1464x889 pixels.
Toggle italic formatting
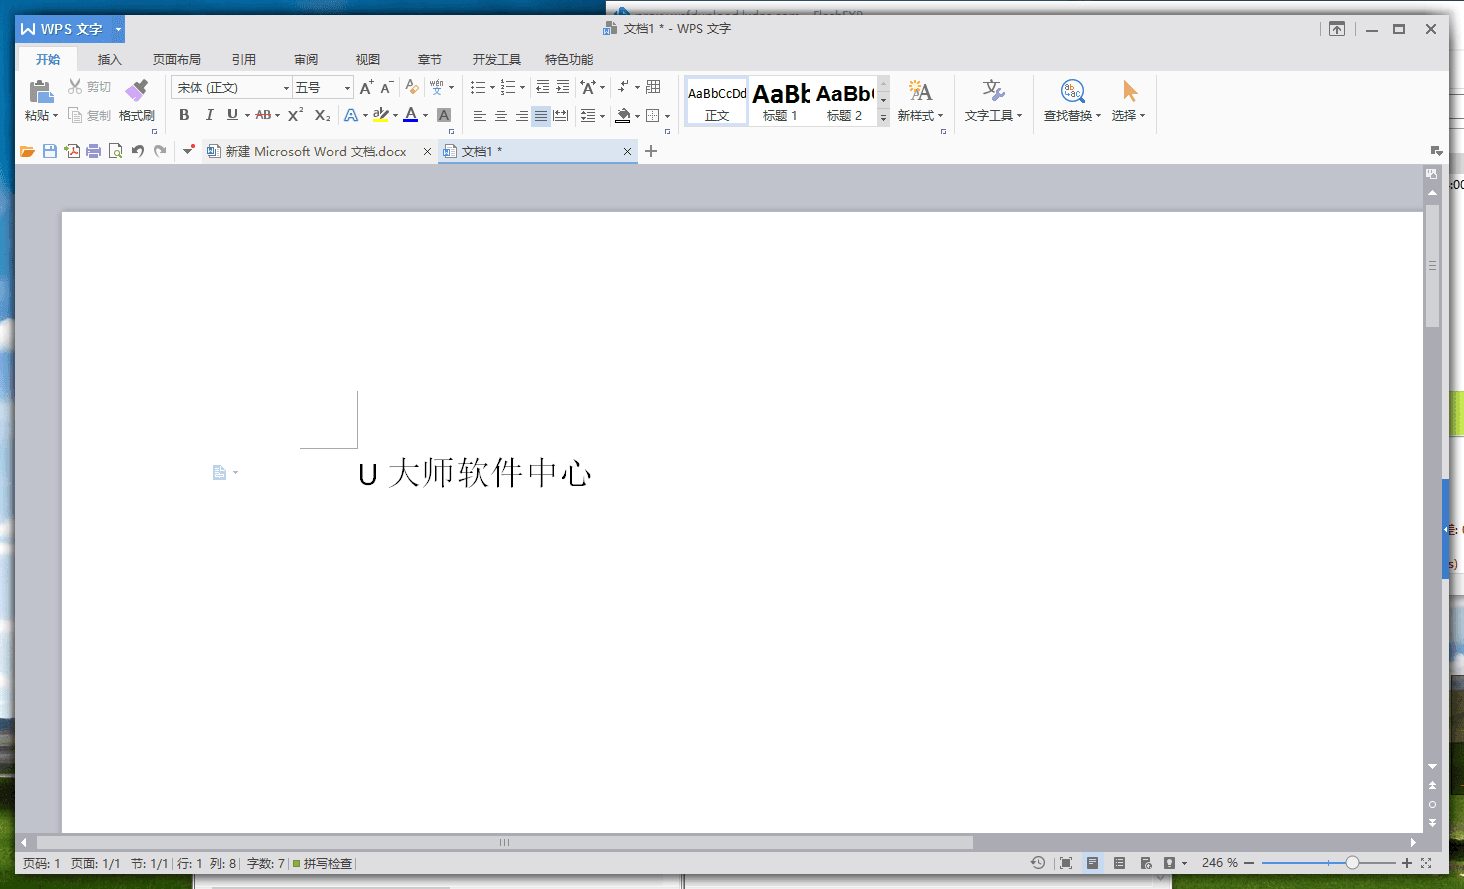pyautogui.click(x=209, y=115)
